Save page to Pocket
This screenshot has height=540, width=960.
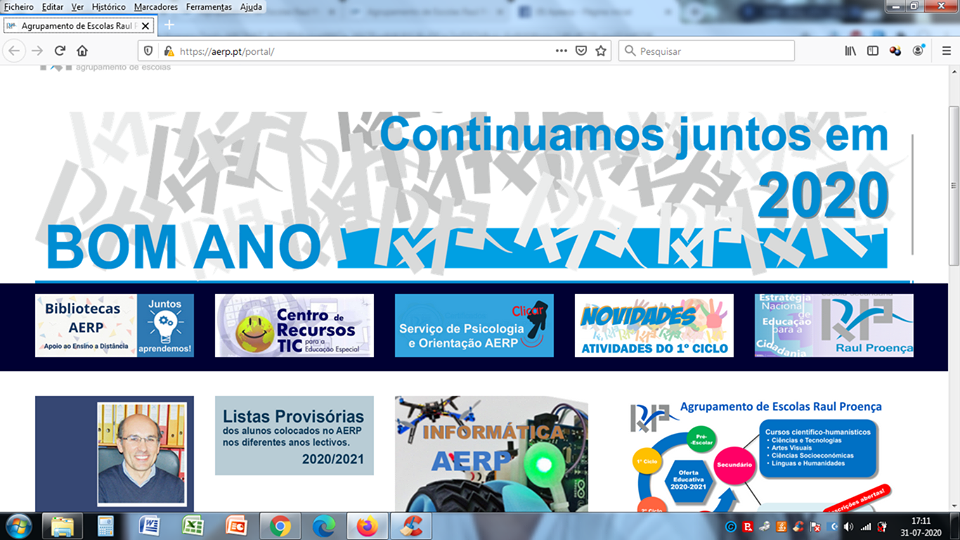pyautogui.click(x=581, y=51)
